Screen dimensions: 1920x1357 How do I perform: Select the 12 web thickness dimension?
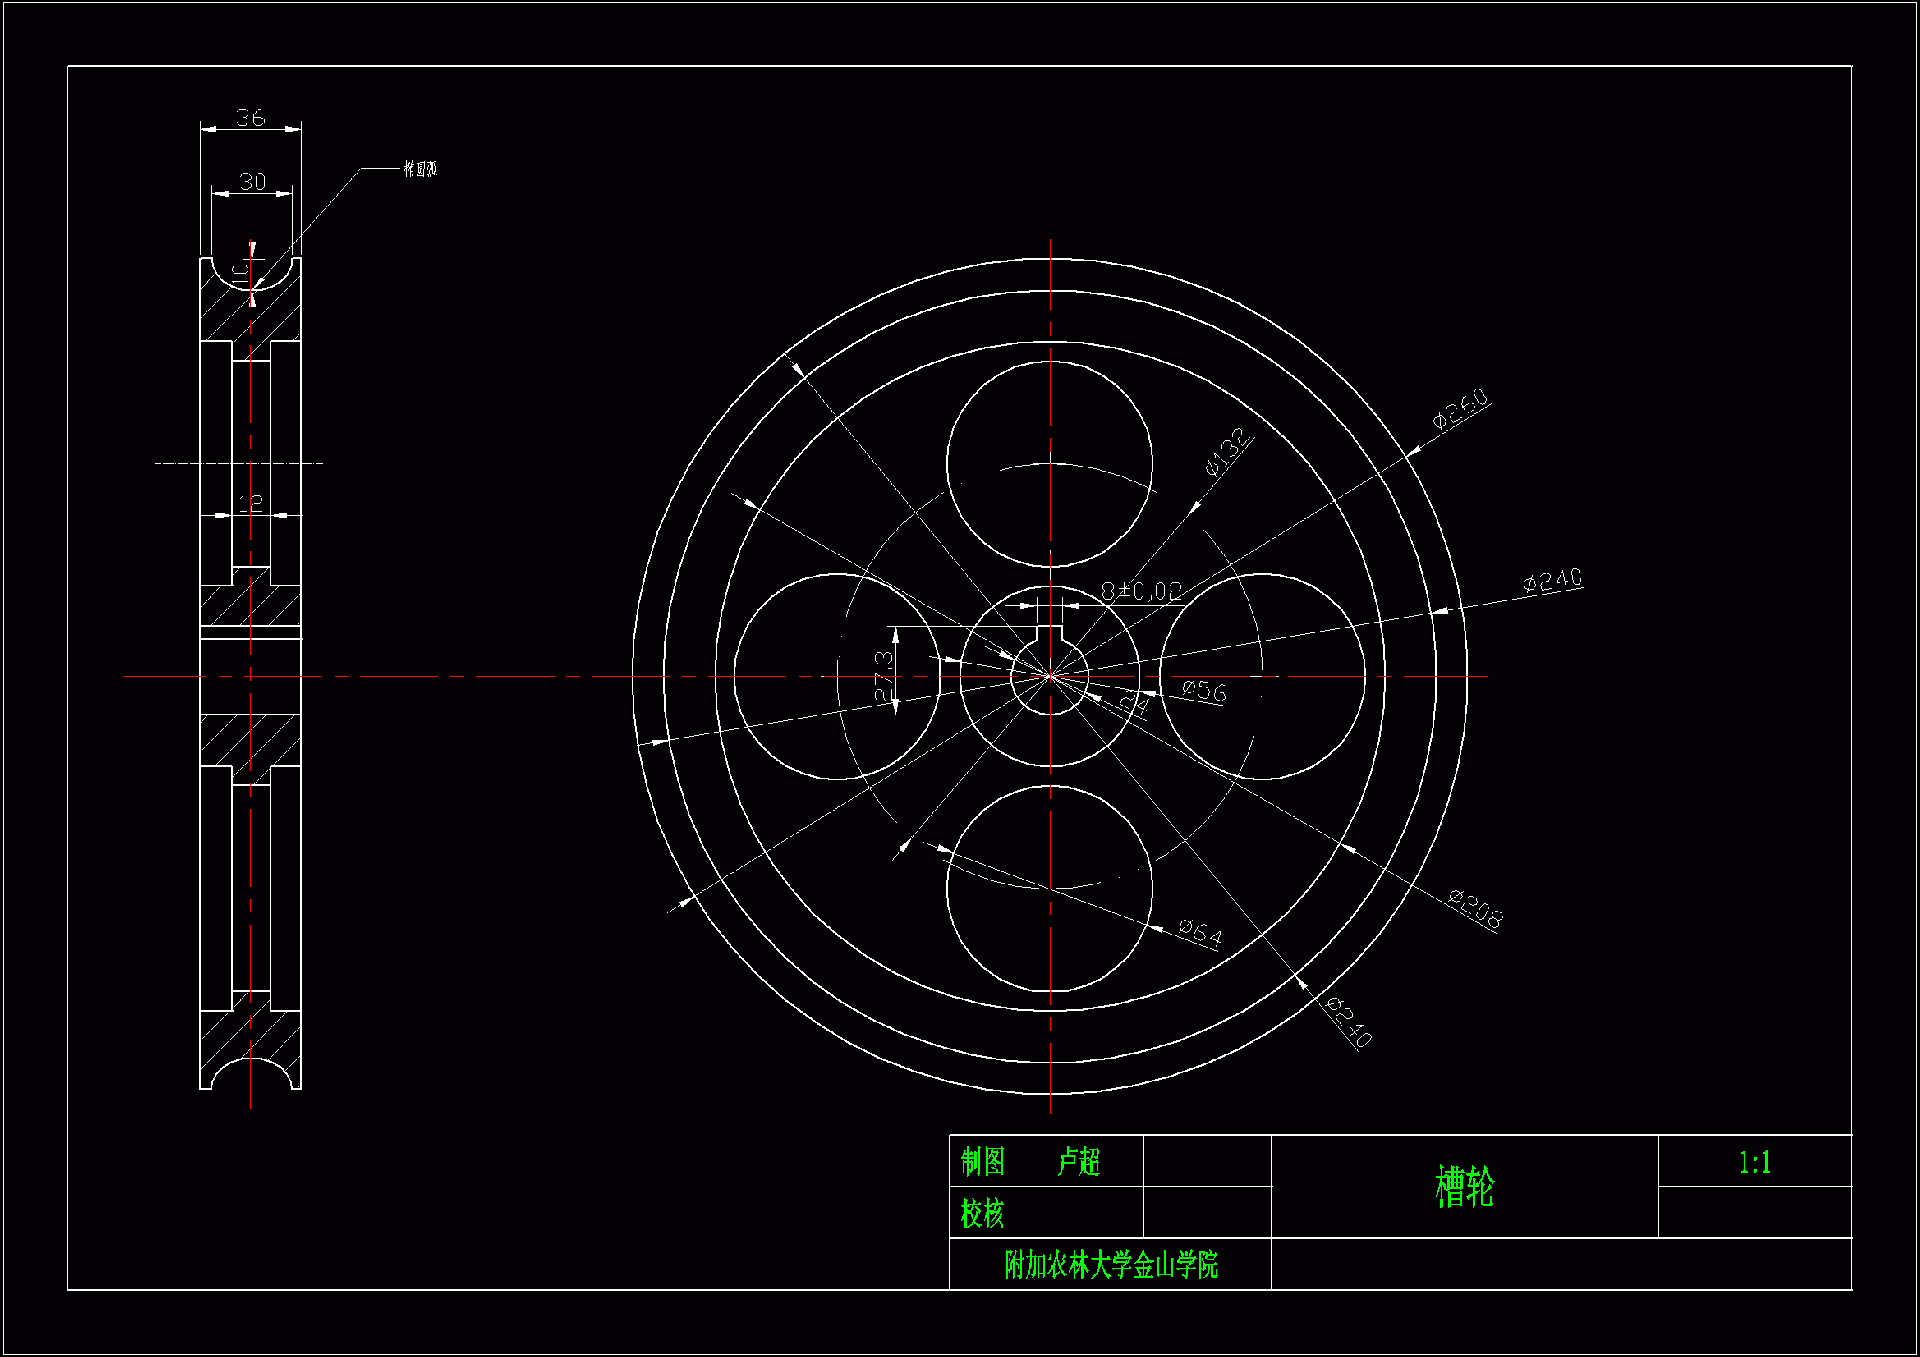click(x=251, y=503)
